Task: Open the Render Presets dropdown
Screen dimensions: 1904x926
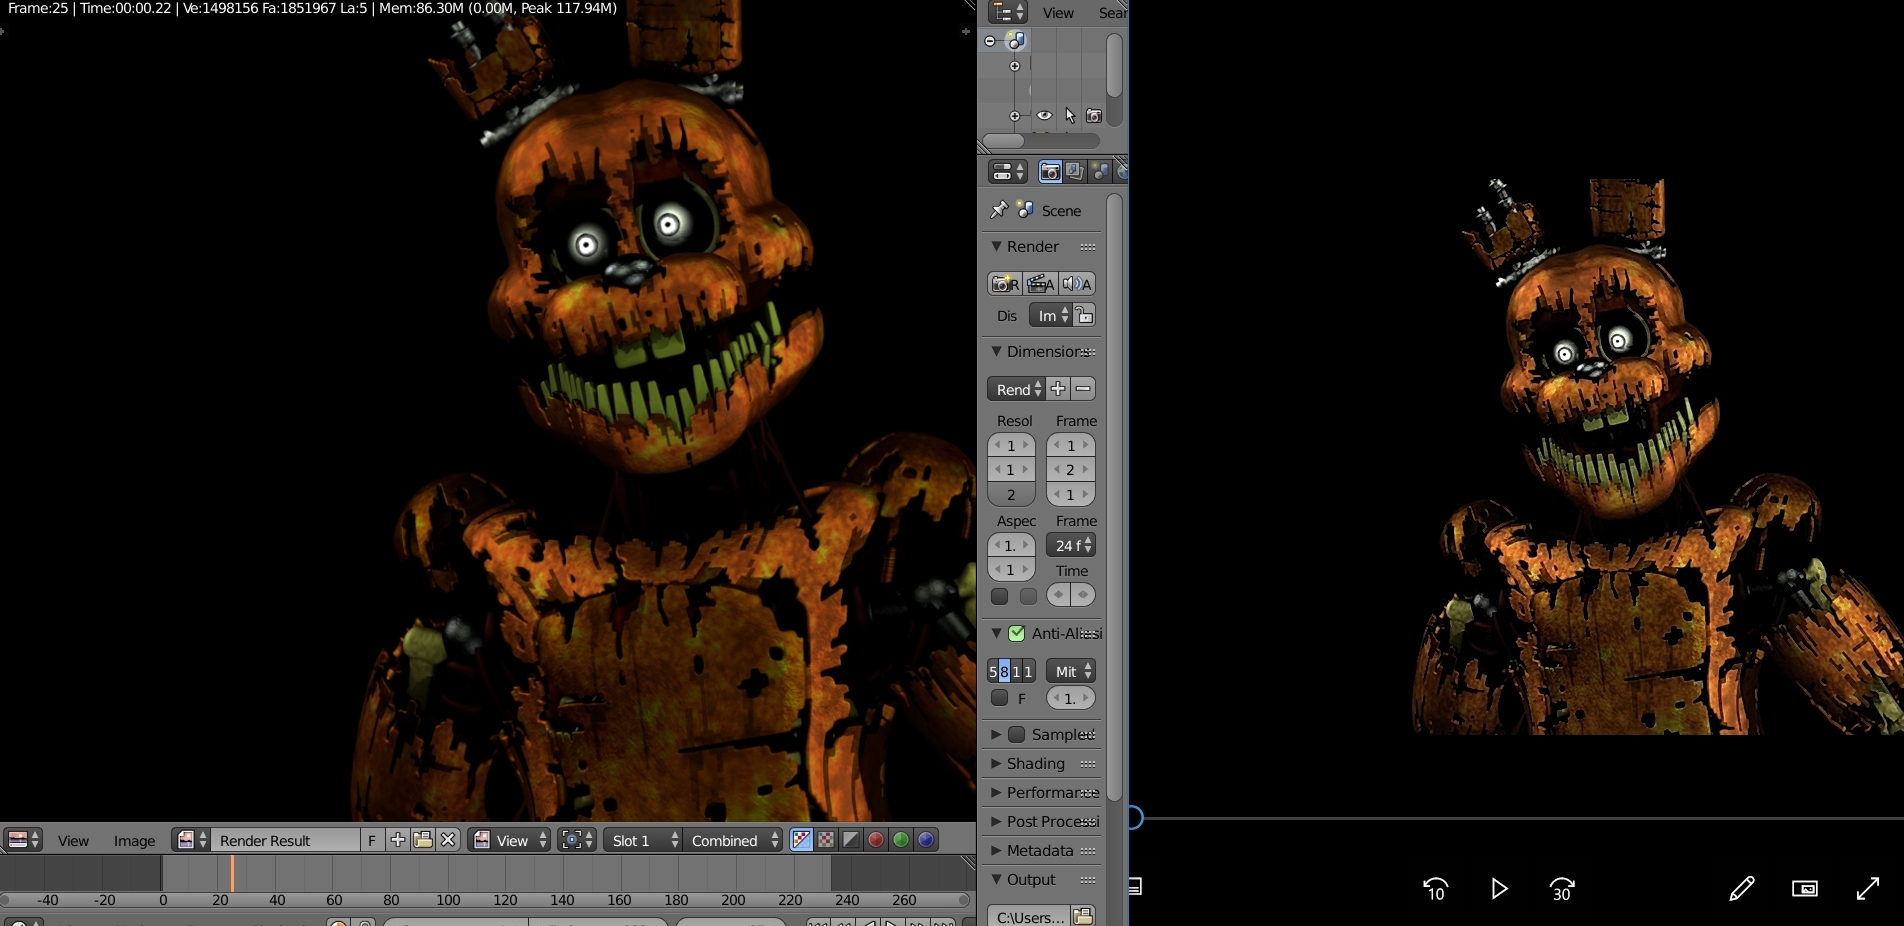Action: 1016,389
